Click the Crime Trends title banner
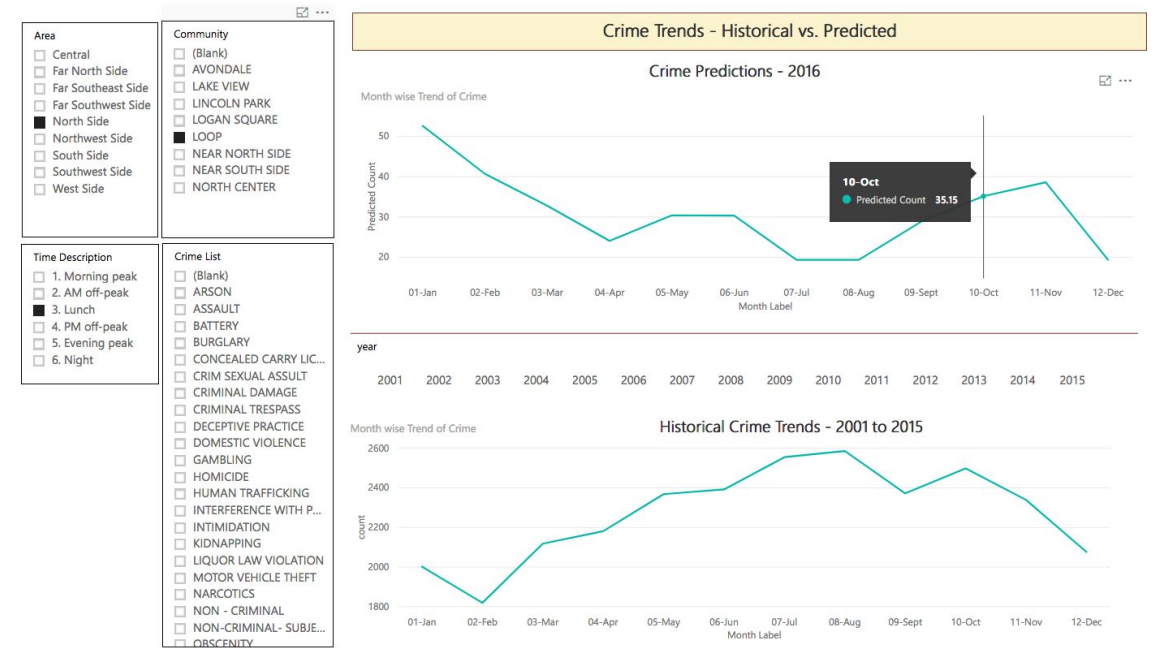This screenshot has height=648, width=1166. [749, 31]
